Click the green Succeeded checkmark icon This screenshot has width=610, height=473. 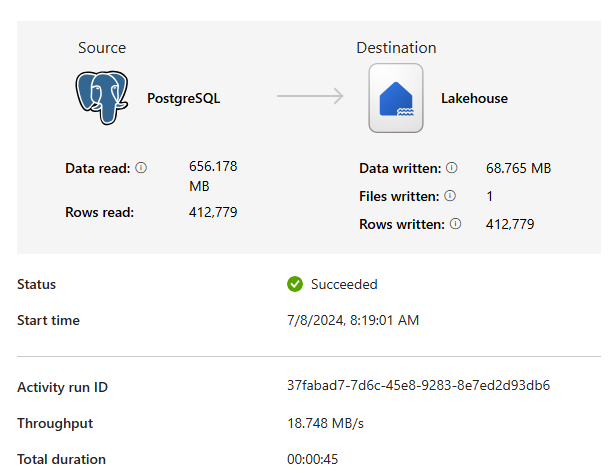[x=295, y=284]
